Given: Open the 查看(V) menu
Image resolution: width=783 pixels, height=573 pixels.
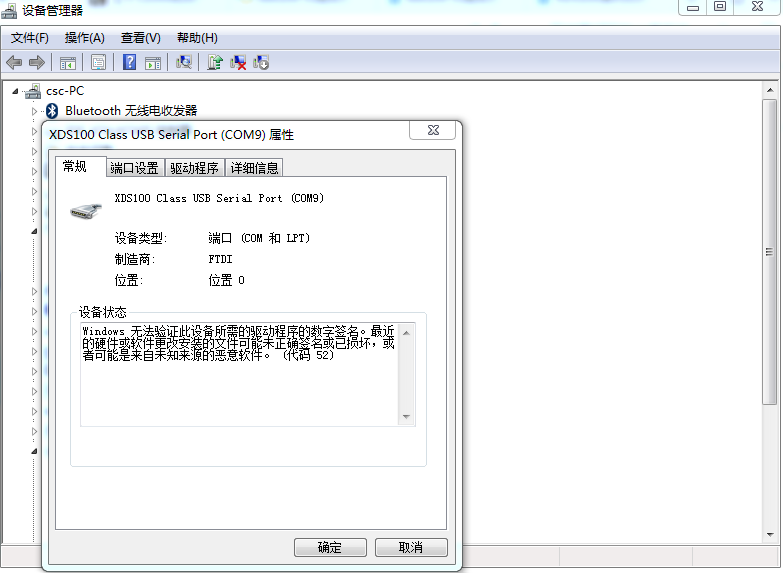Looking at the screenshot, I should tap(140, 38).
